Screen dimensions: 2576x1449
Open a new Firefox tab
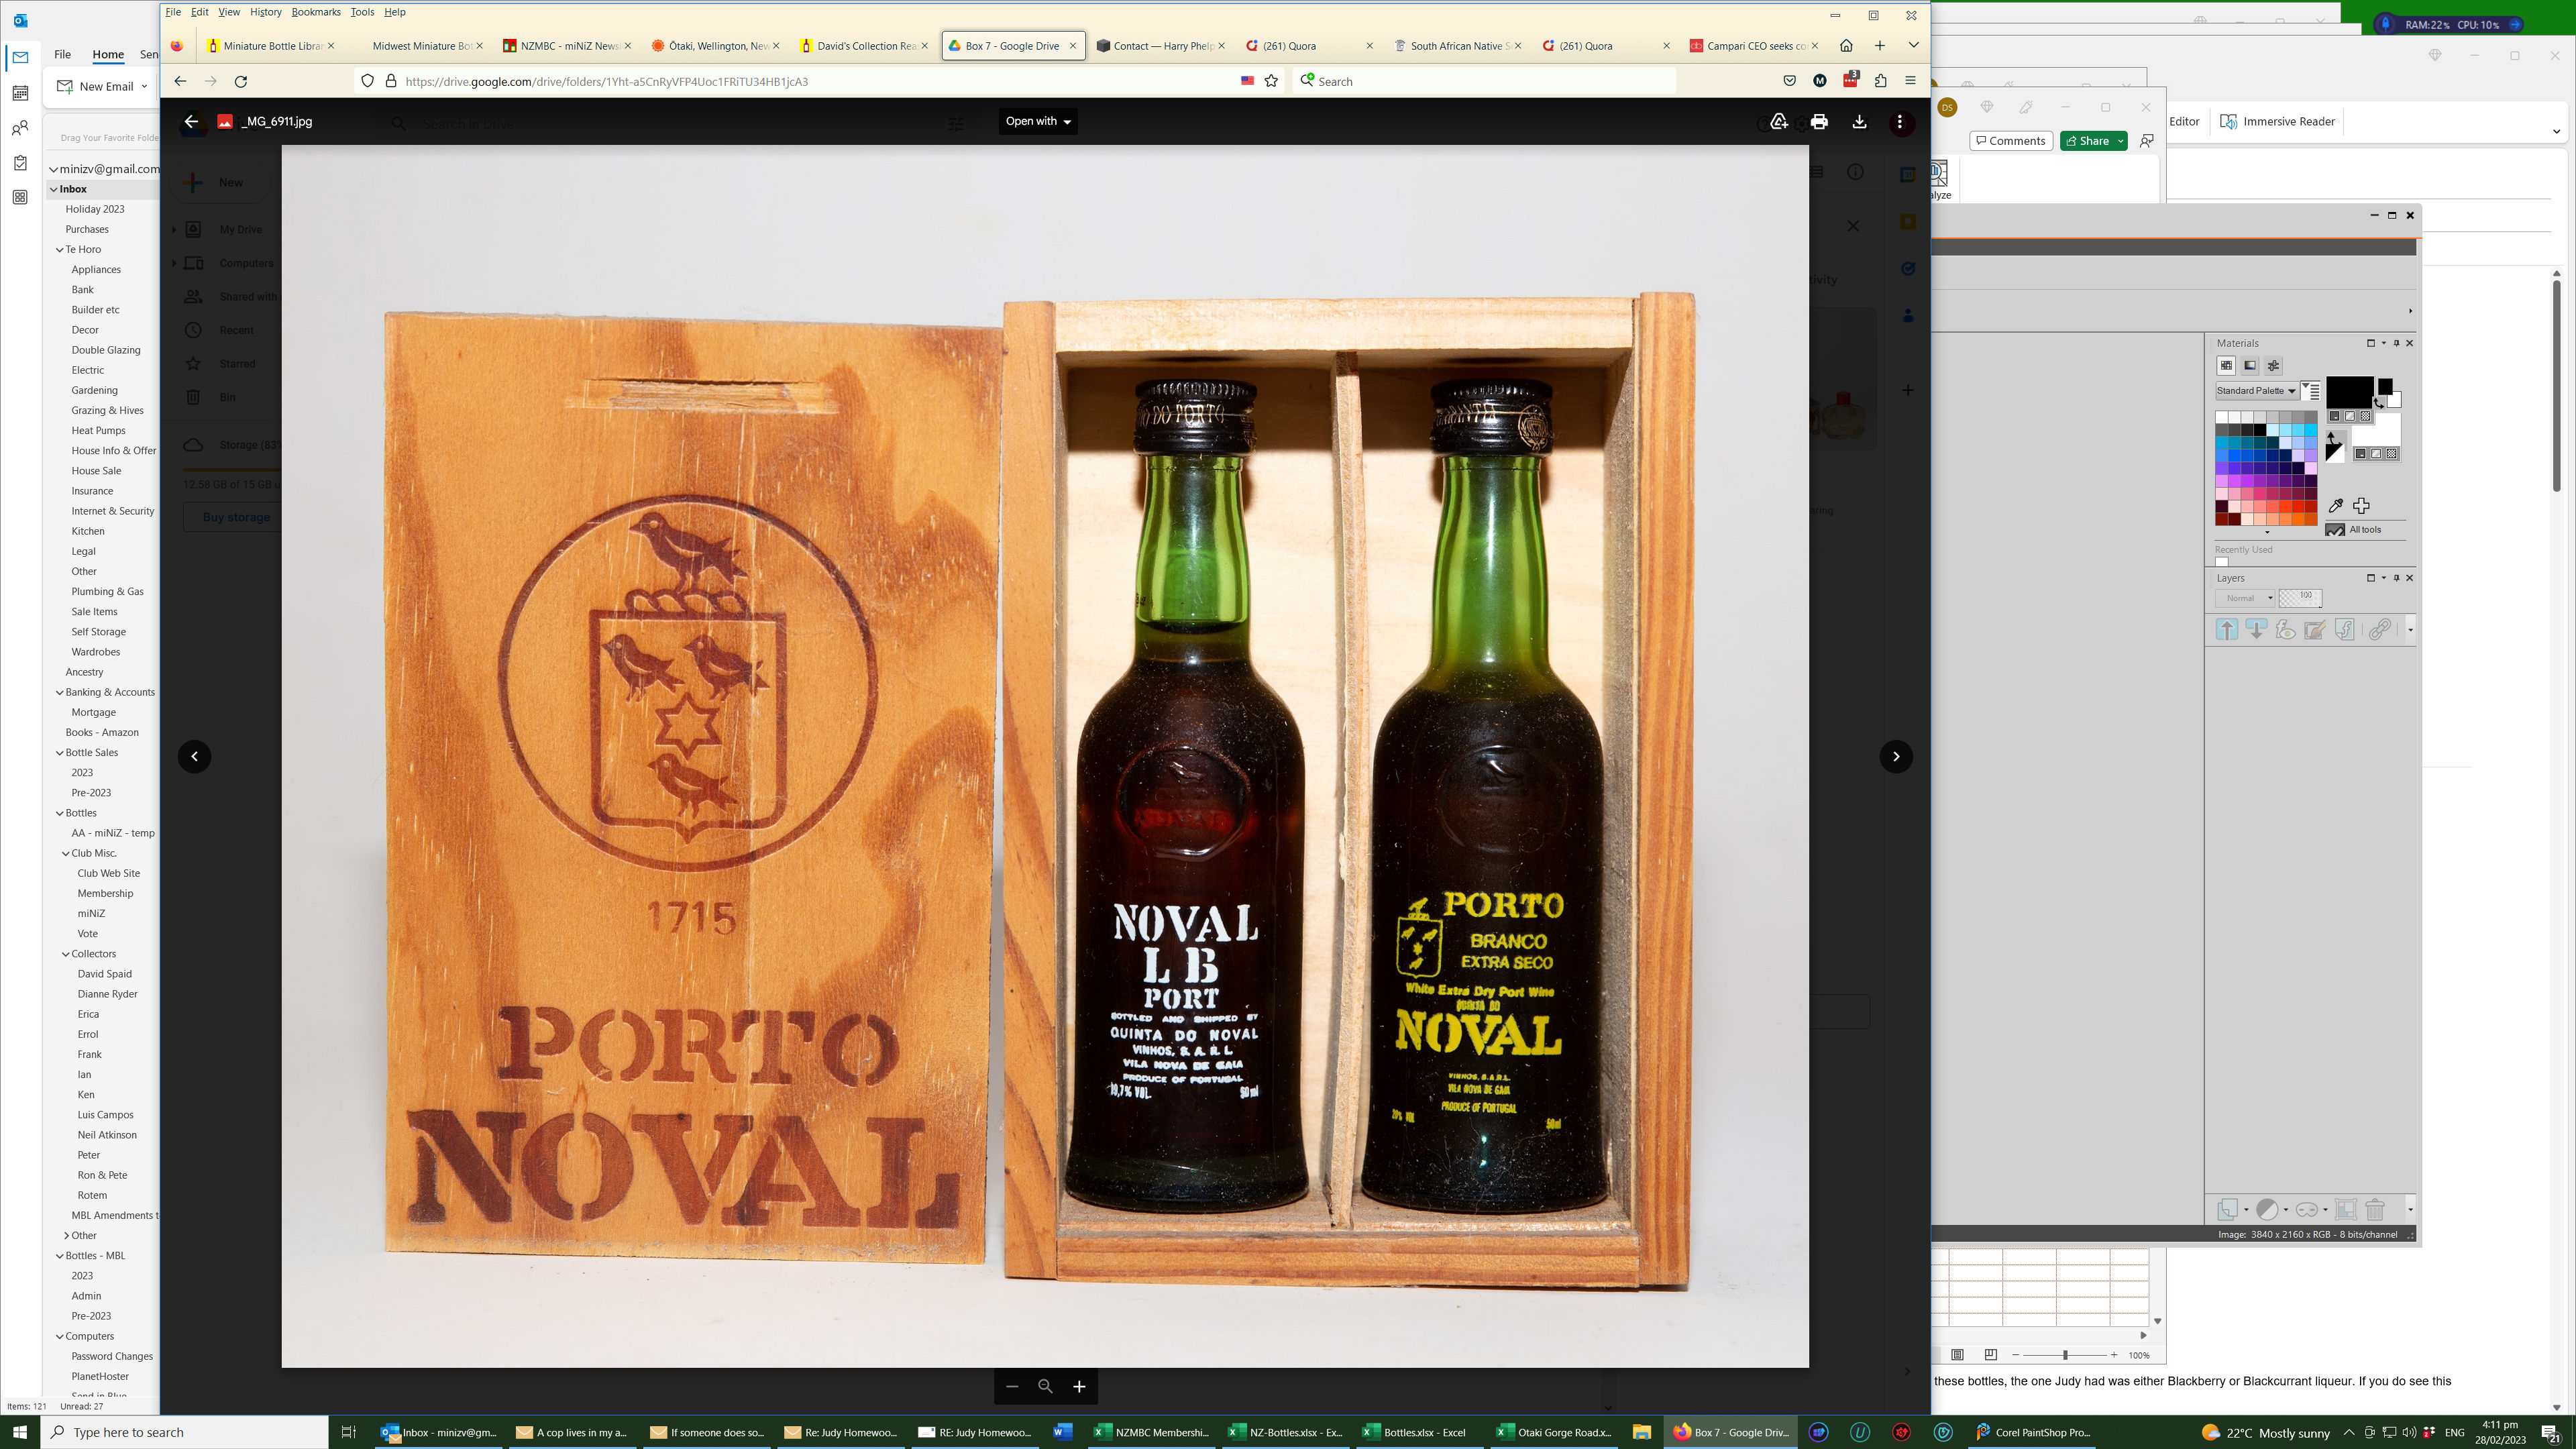coord(1880,45)
